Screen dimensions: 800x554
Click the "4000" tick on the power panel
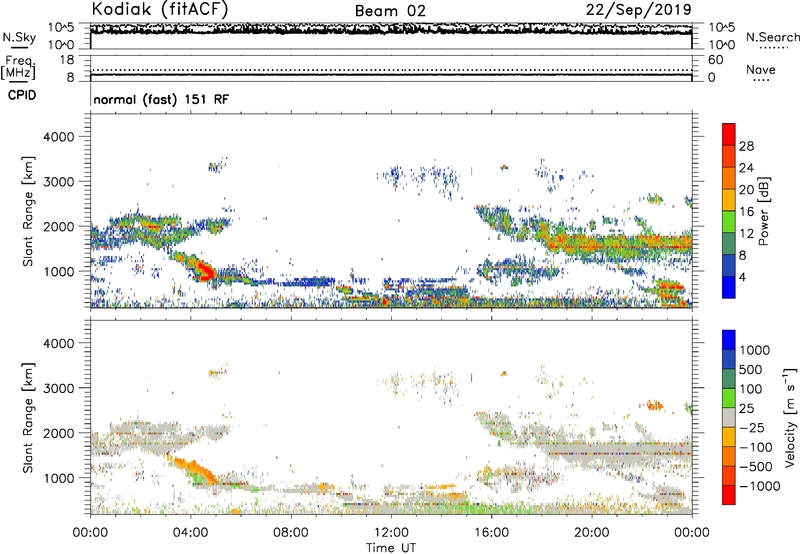58,137
